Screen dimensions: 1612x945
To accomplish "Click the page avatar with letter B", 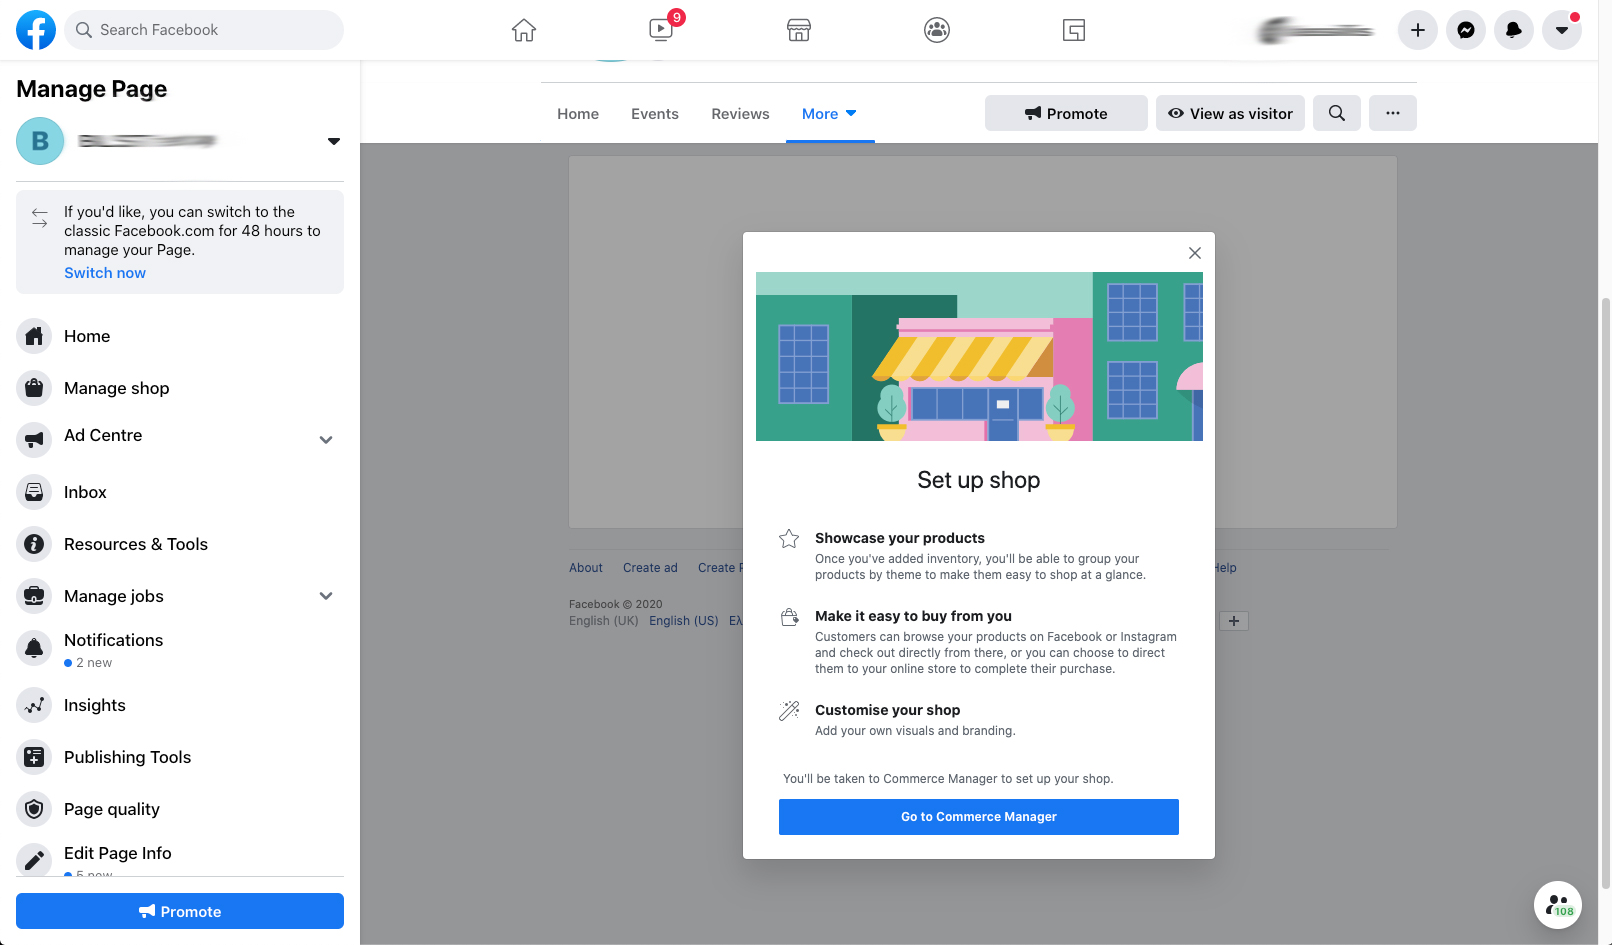I will coord(40,141).
